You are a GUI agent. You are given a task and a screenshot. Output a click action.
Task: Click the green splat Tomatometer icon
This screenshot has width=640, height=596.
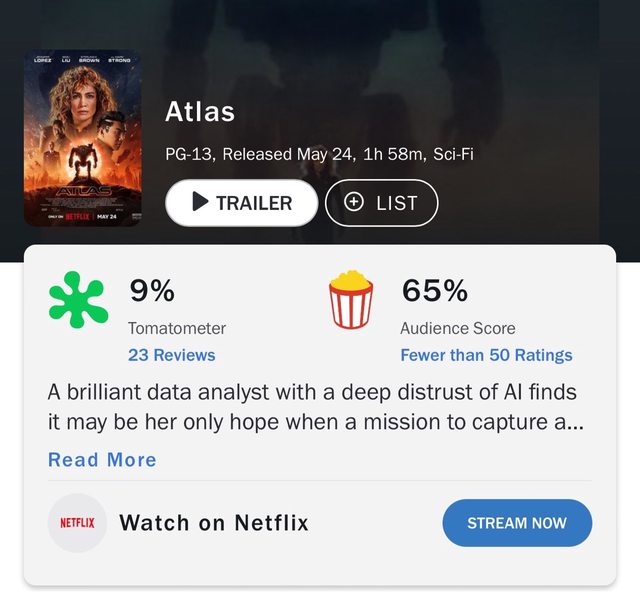coord(78,300)
